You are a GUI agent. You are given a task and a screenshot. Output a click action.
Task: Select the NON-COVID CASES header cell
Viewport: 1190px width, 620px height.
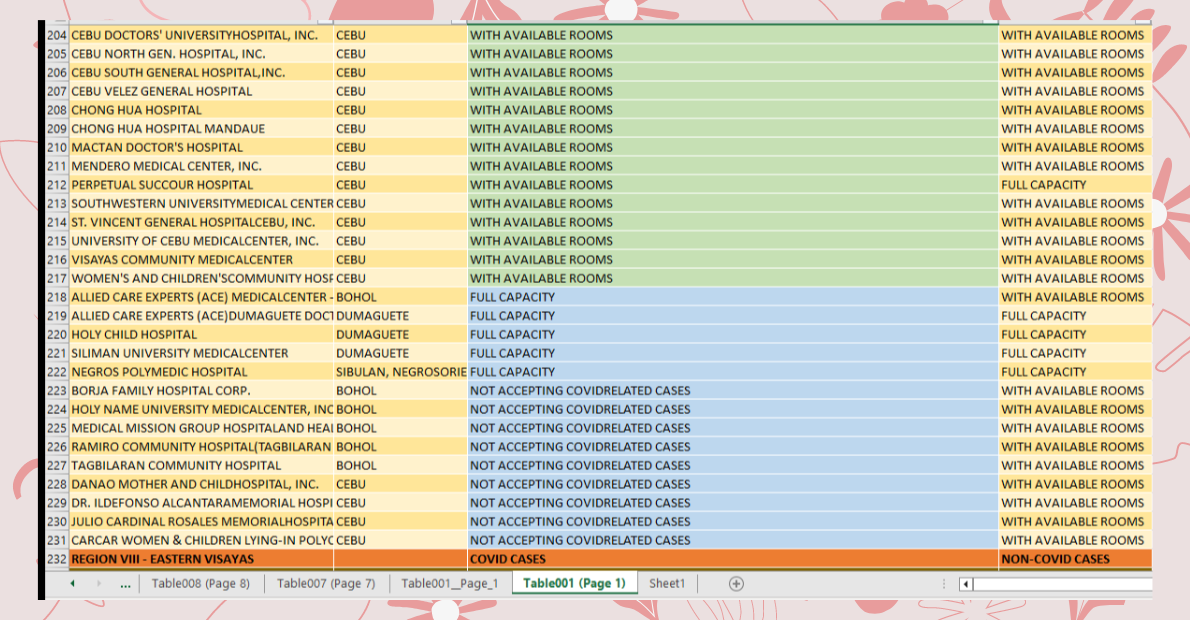(1075, 559)
